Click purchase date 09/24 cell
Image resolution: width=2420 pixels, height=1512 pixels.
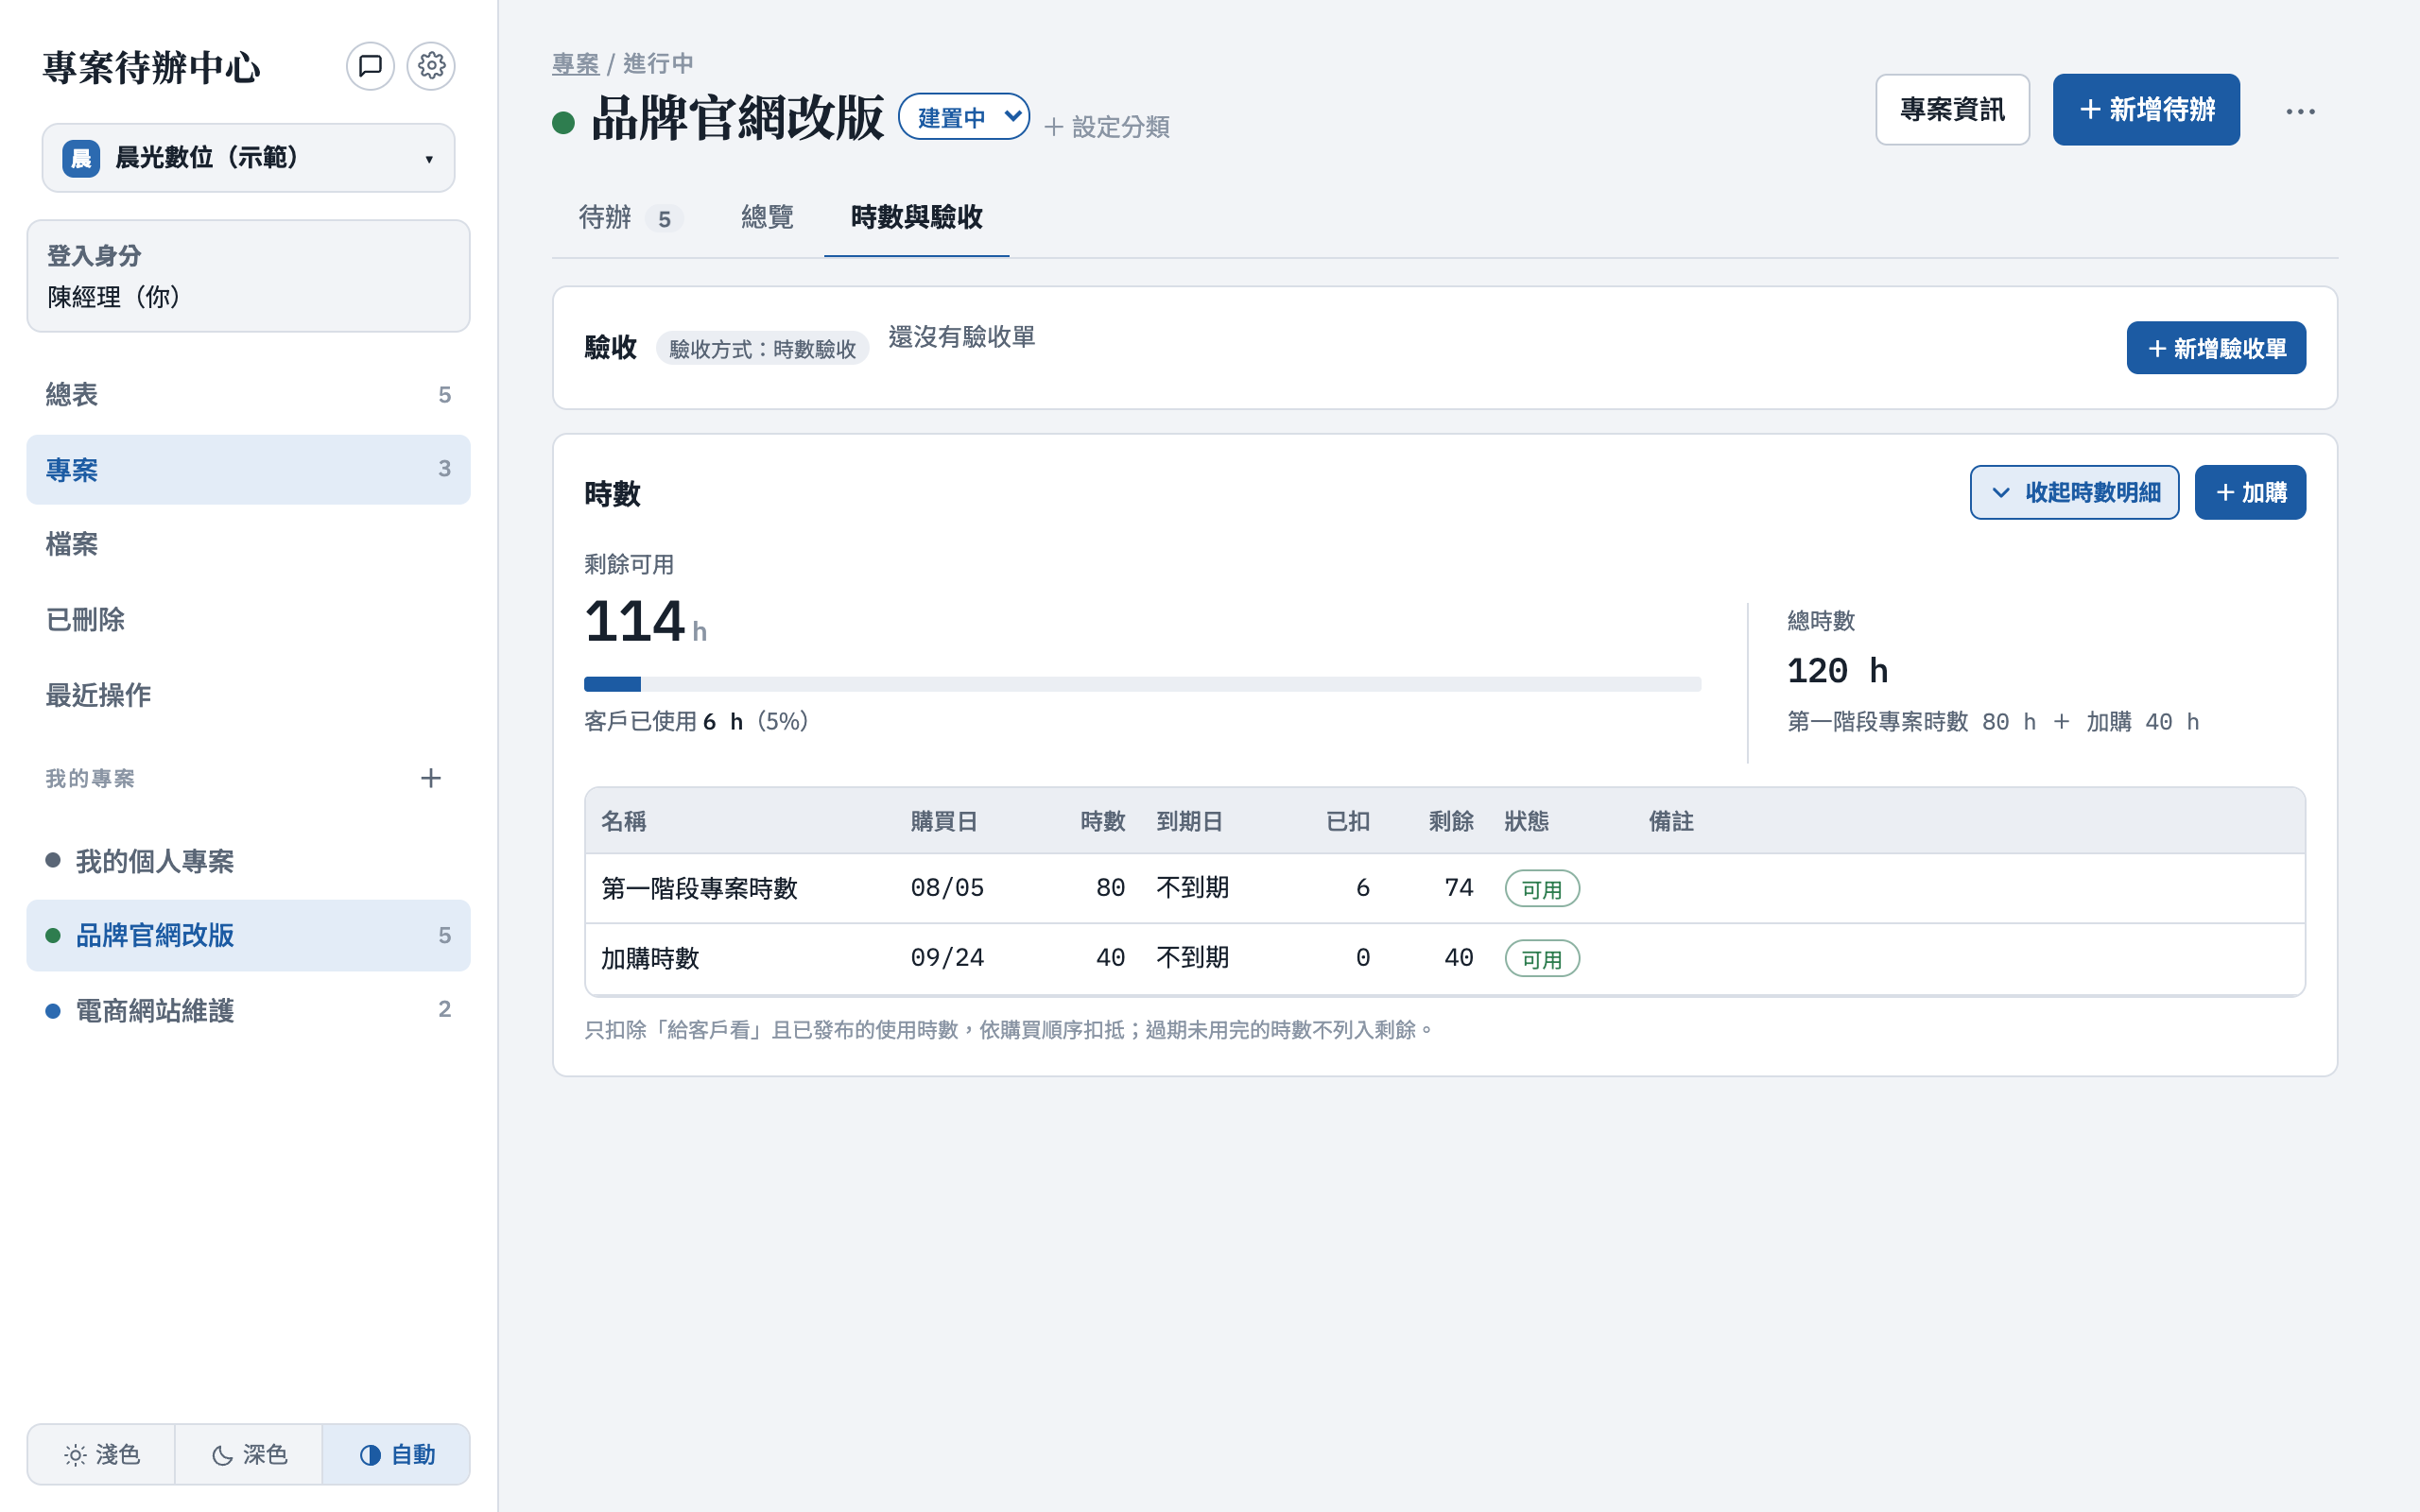click(947, 958)
